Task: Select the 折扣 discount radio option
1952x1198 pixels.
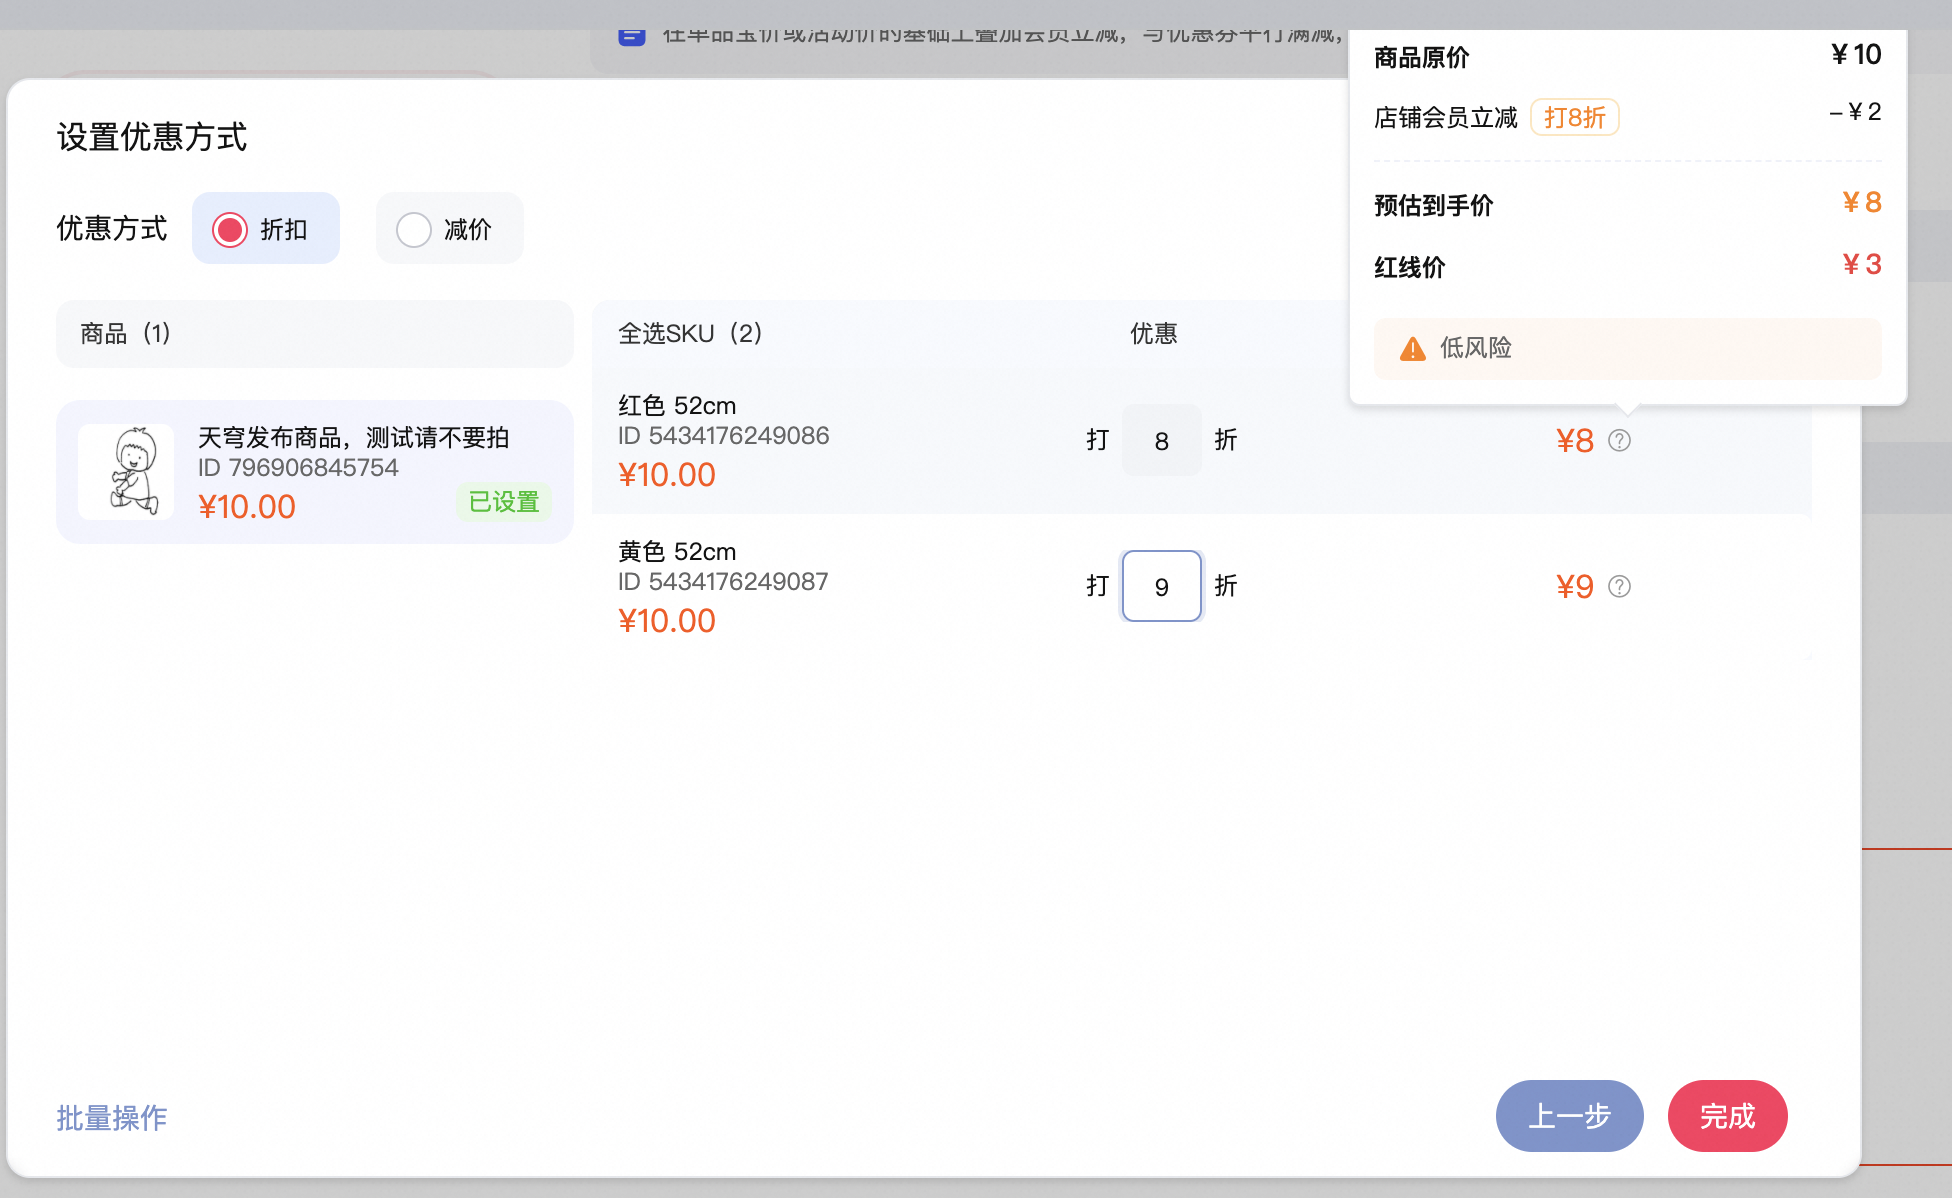Action: [x=265, y=229]
